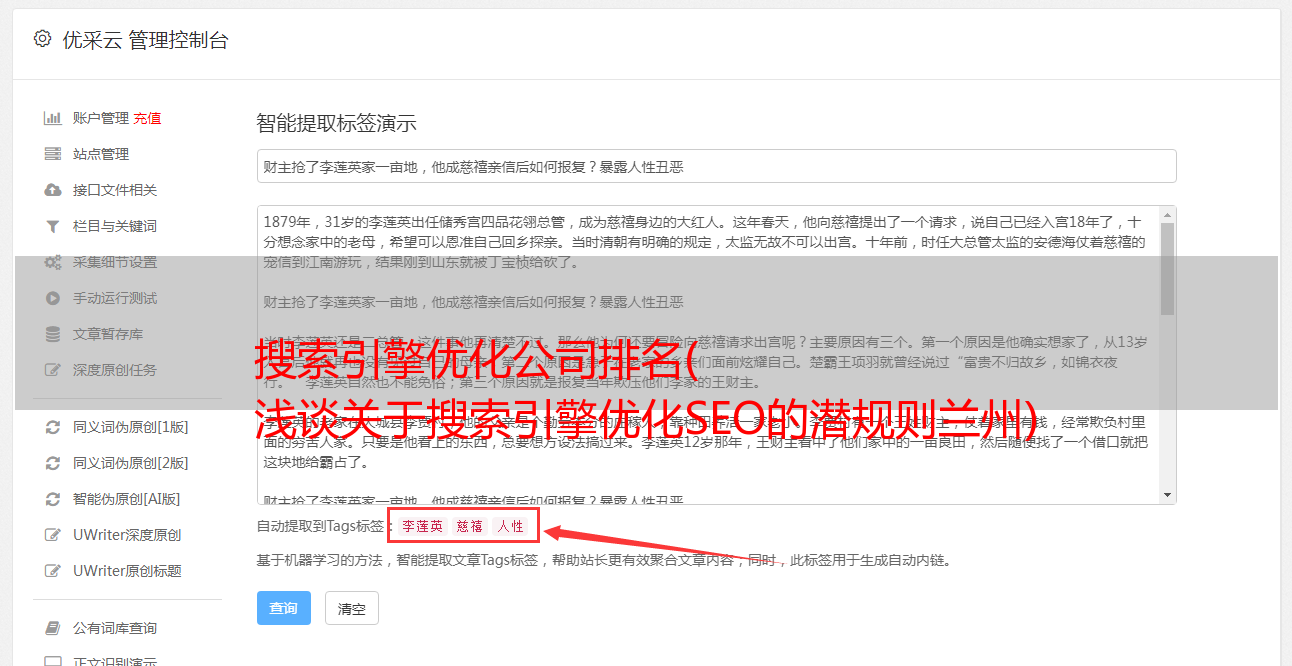Click the 李莲英 tag
Image resolution: width=1292 pixels, height=666 pixels.
[423, 527]
